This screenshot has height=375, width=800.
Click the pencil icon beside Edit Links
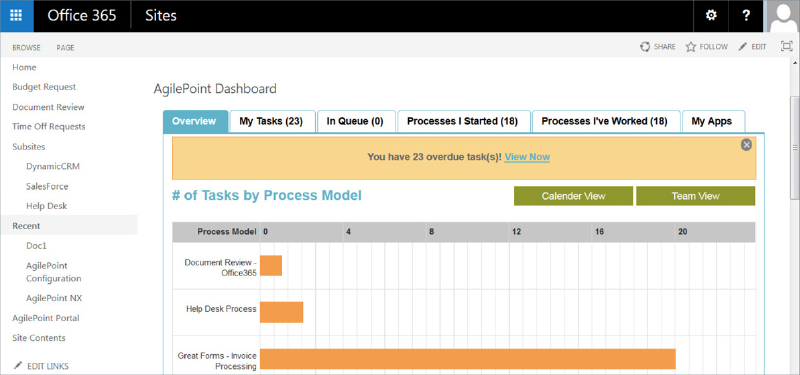pyautogui.click(x=18, y=366)
